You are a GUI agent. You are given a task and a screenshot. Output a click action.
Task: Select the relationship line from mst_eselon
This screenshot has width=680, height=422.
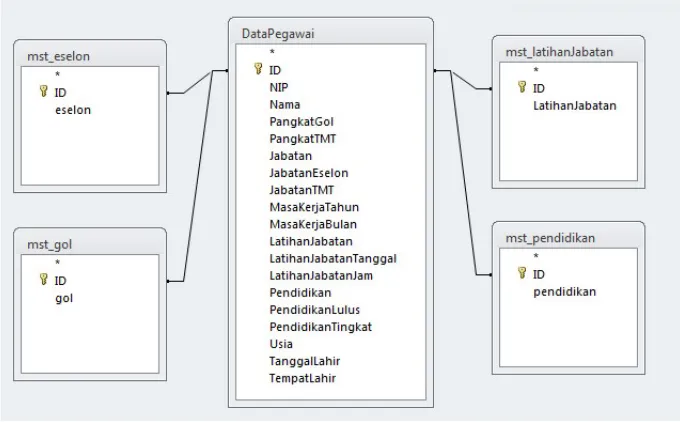click(x=197, y=82)
